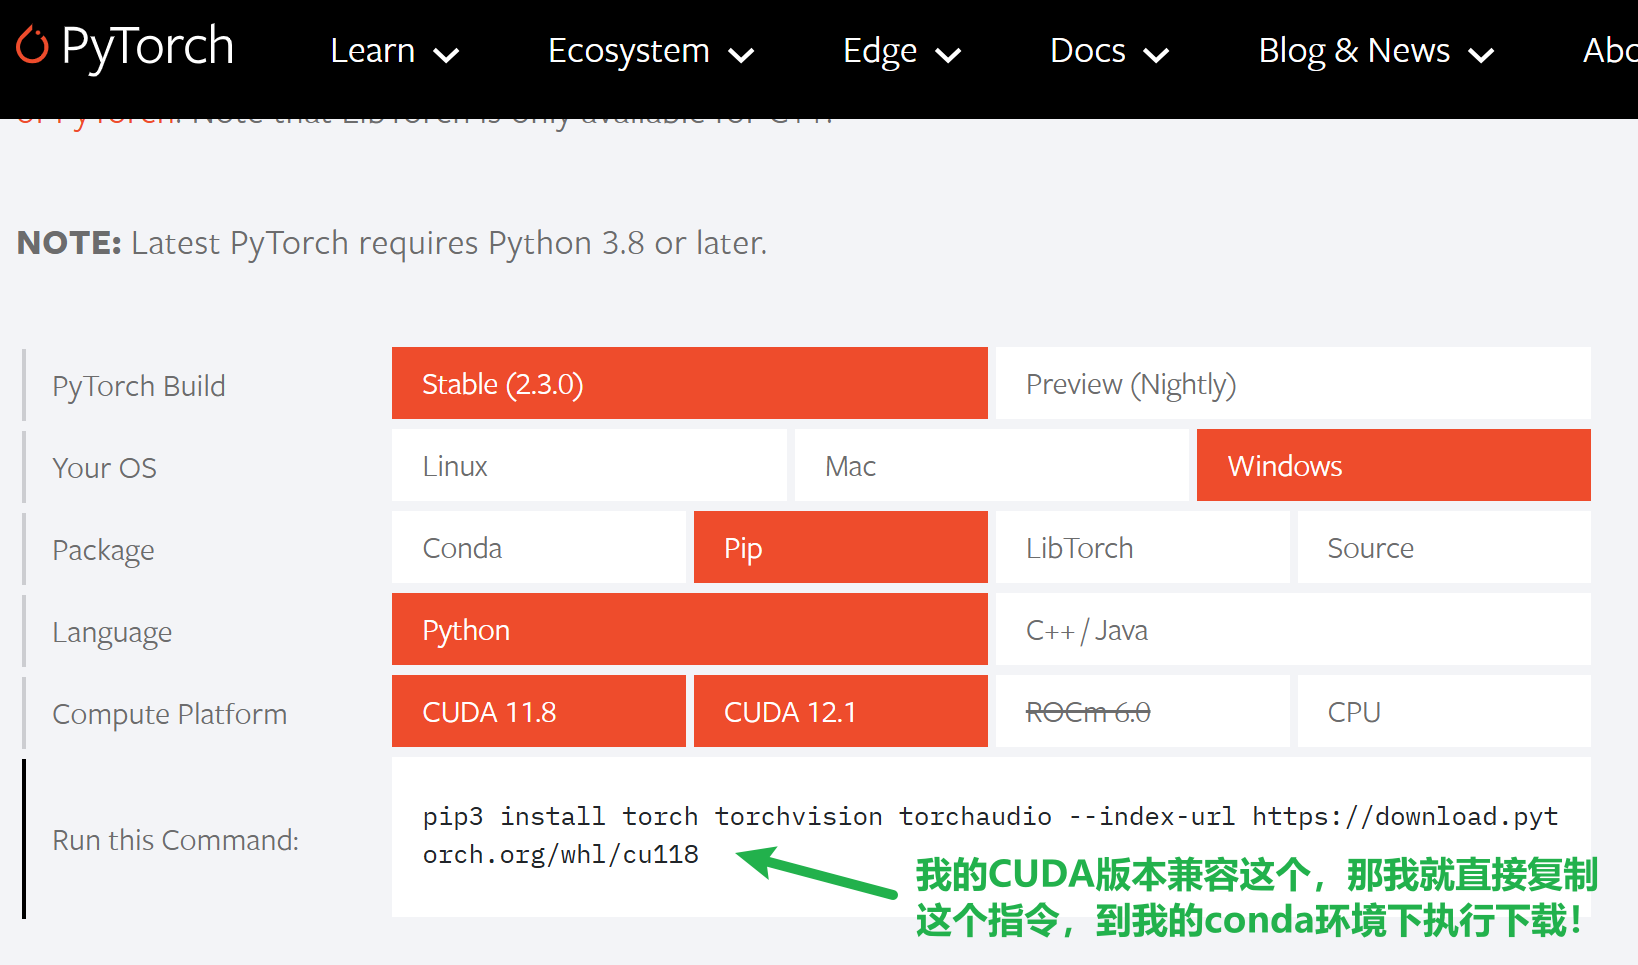Image resolution: width=1638 pixels, height=965 pixels.
Task: Expand the Learn menu chevron
Action: pyautogui.click(x=446, y=55)
